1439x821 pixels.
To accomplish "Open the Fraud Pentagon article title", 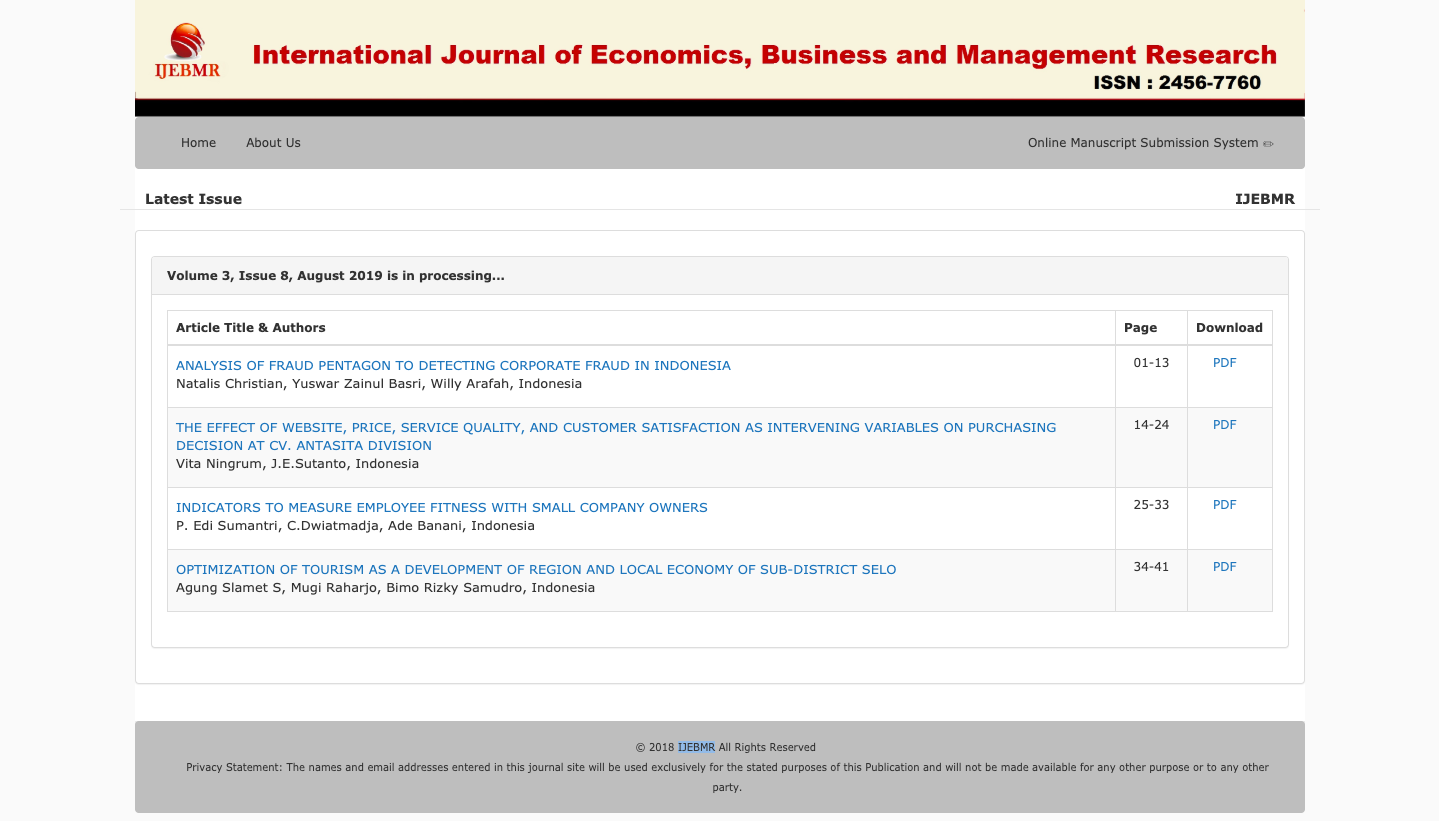I will click(x=453, y=366).
